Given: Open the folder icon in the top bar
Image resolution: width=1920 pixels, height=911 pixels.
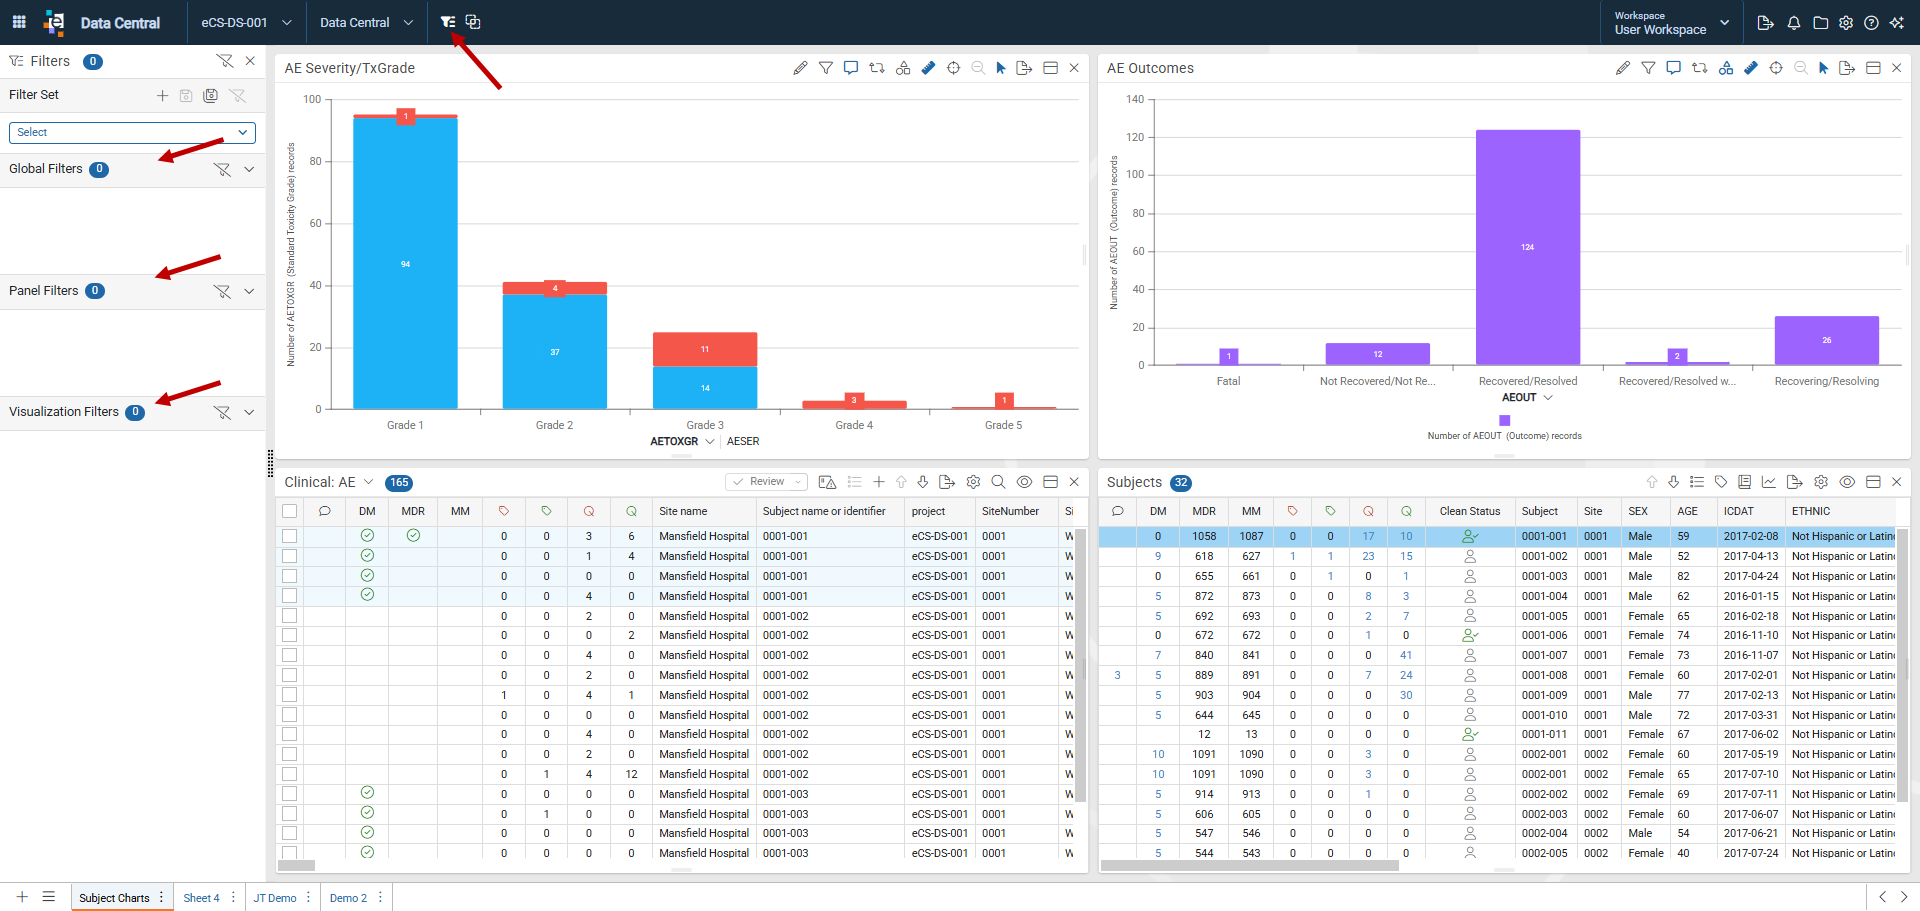Looking at the screenshot, I should [x=1820, y=23].
